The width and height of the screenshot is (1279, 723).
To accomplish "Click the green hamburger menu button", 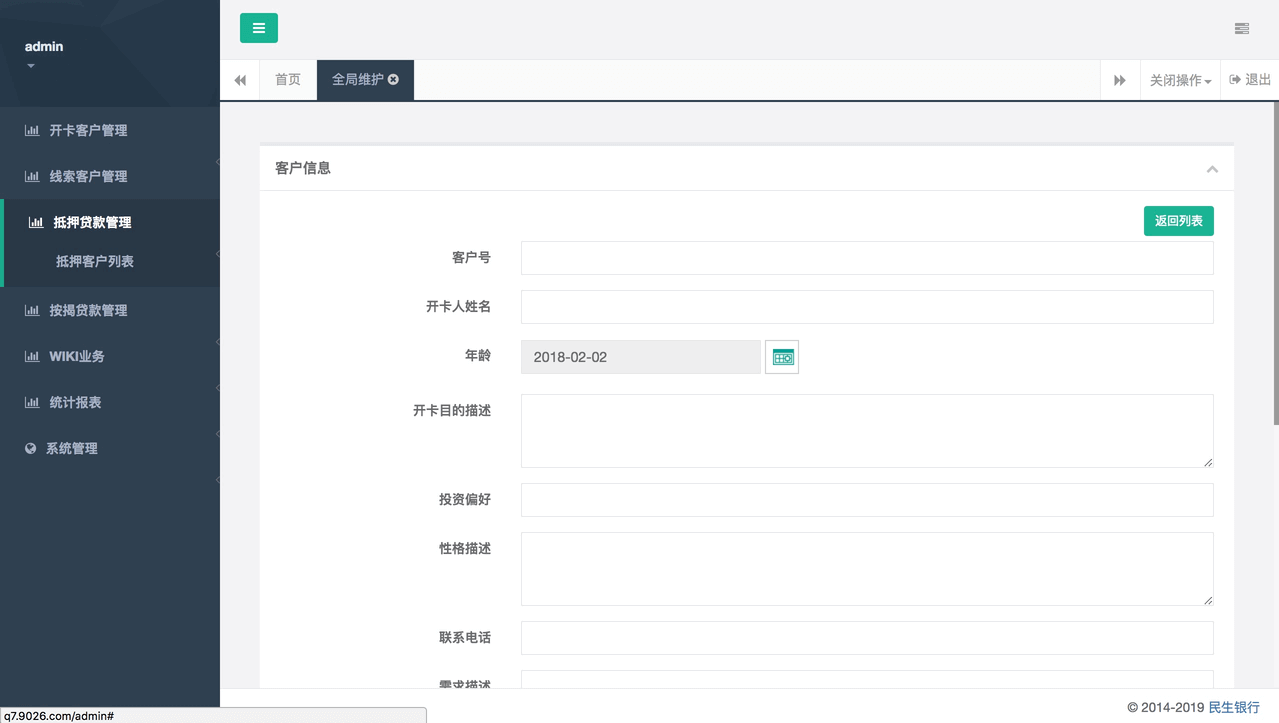I will (258, 28).
